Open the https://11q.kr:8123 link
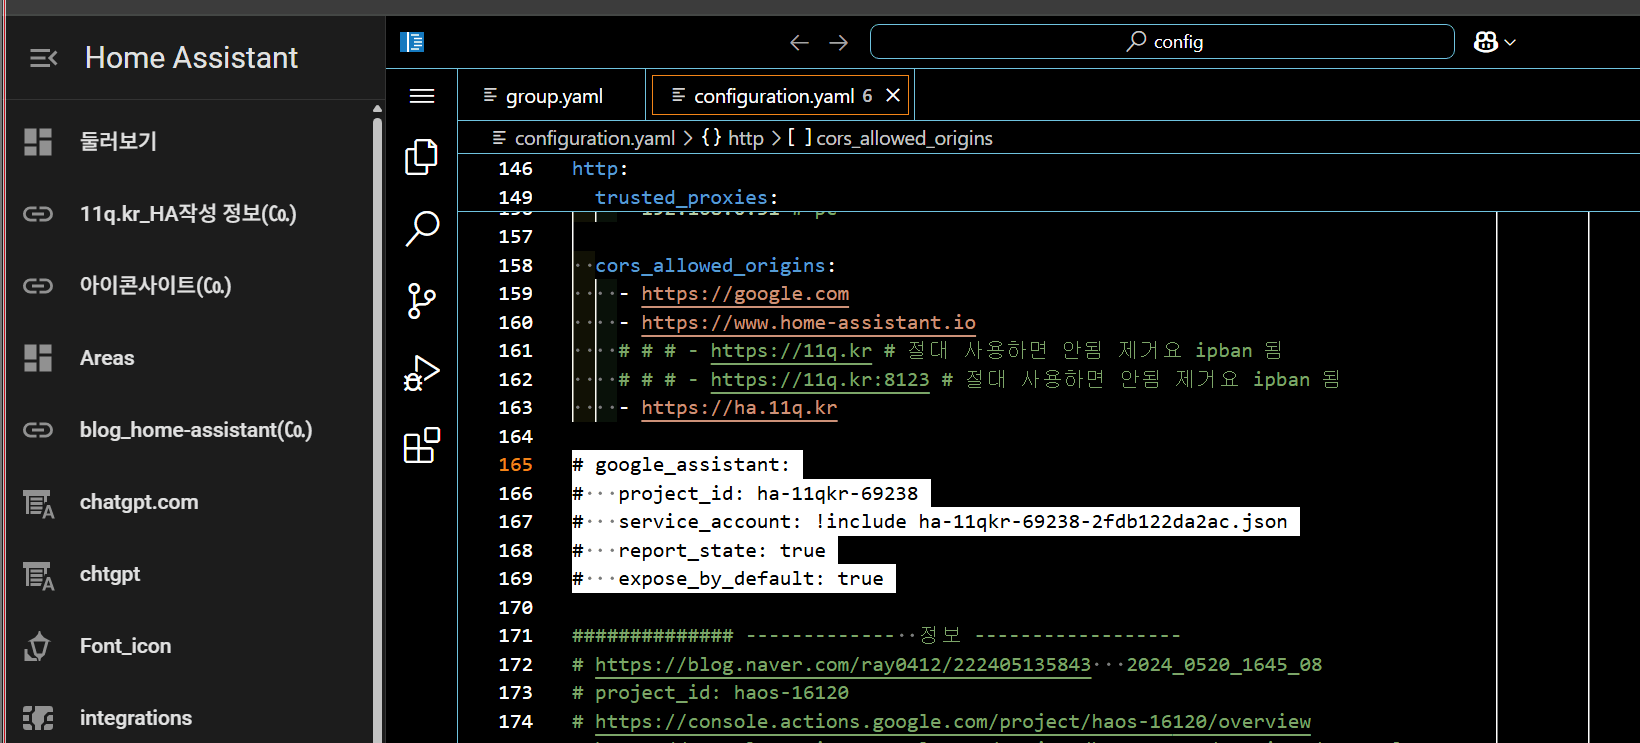1640x743 pixels. (820, 380)
